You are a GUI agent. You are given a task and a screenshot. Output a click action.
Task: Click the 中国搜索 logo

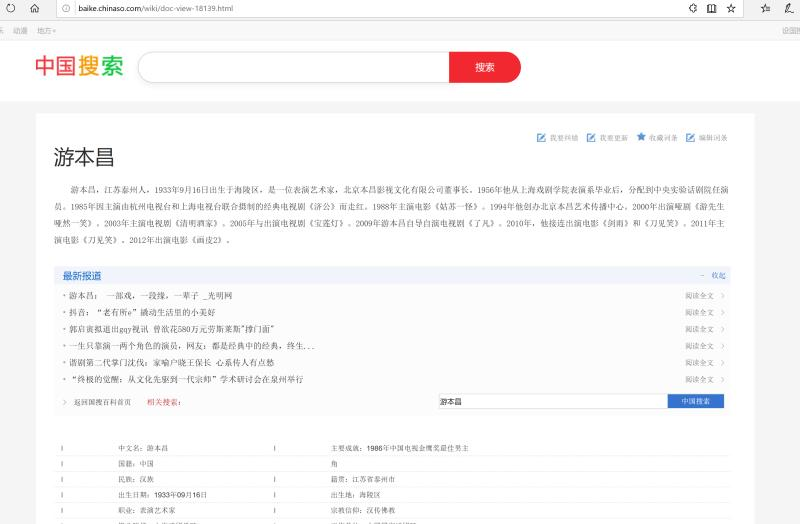point(79,66)
